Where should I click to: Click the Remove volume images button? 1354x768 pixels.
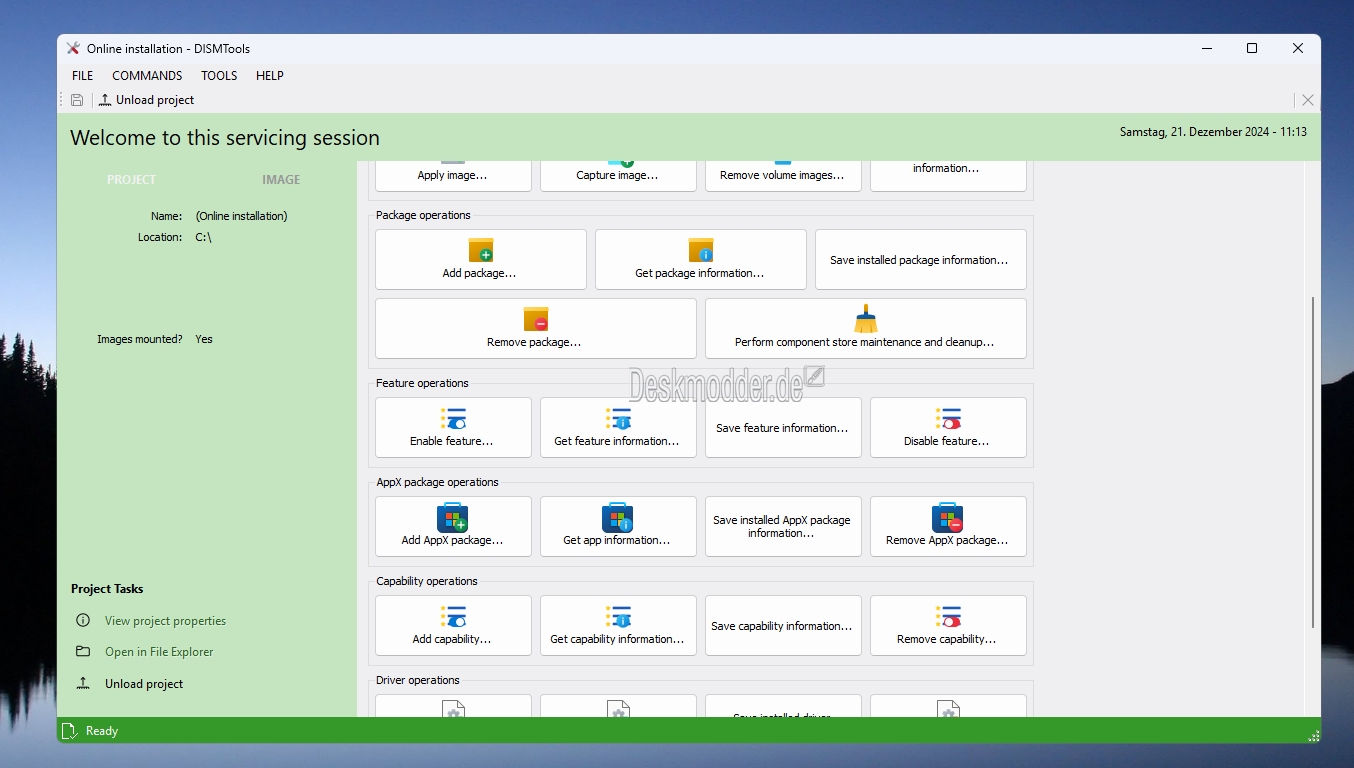point(783,175)
